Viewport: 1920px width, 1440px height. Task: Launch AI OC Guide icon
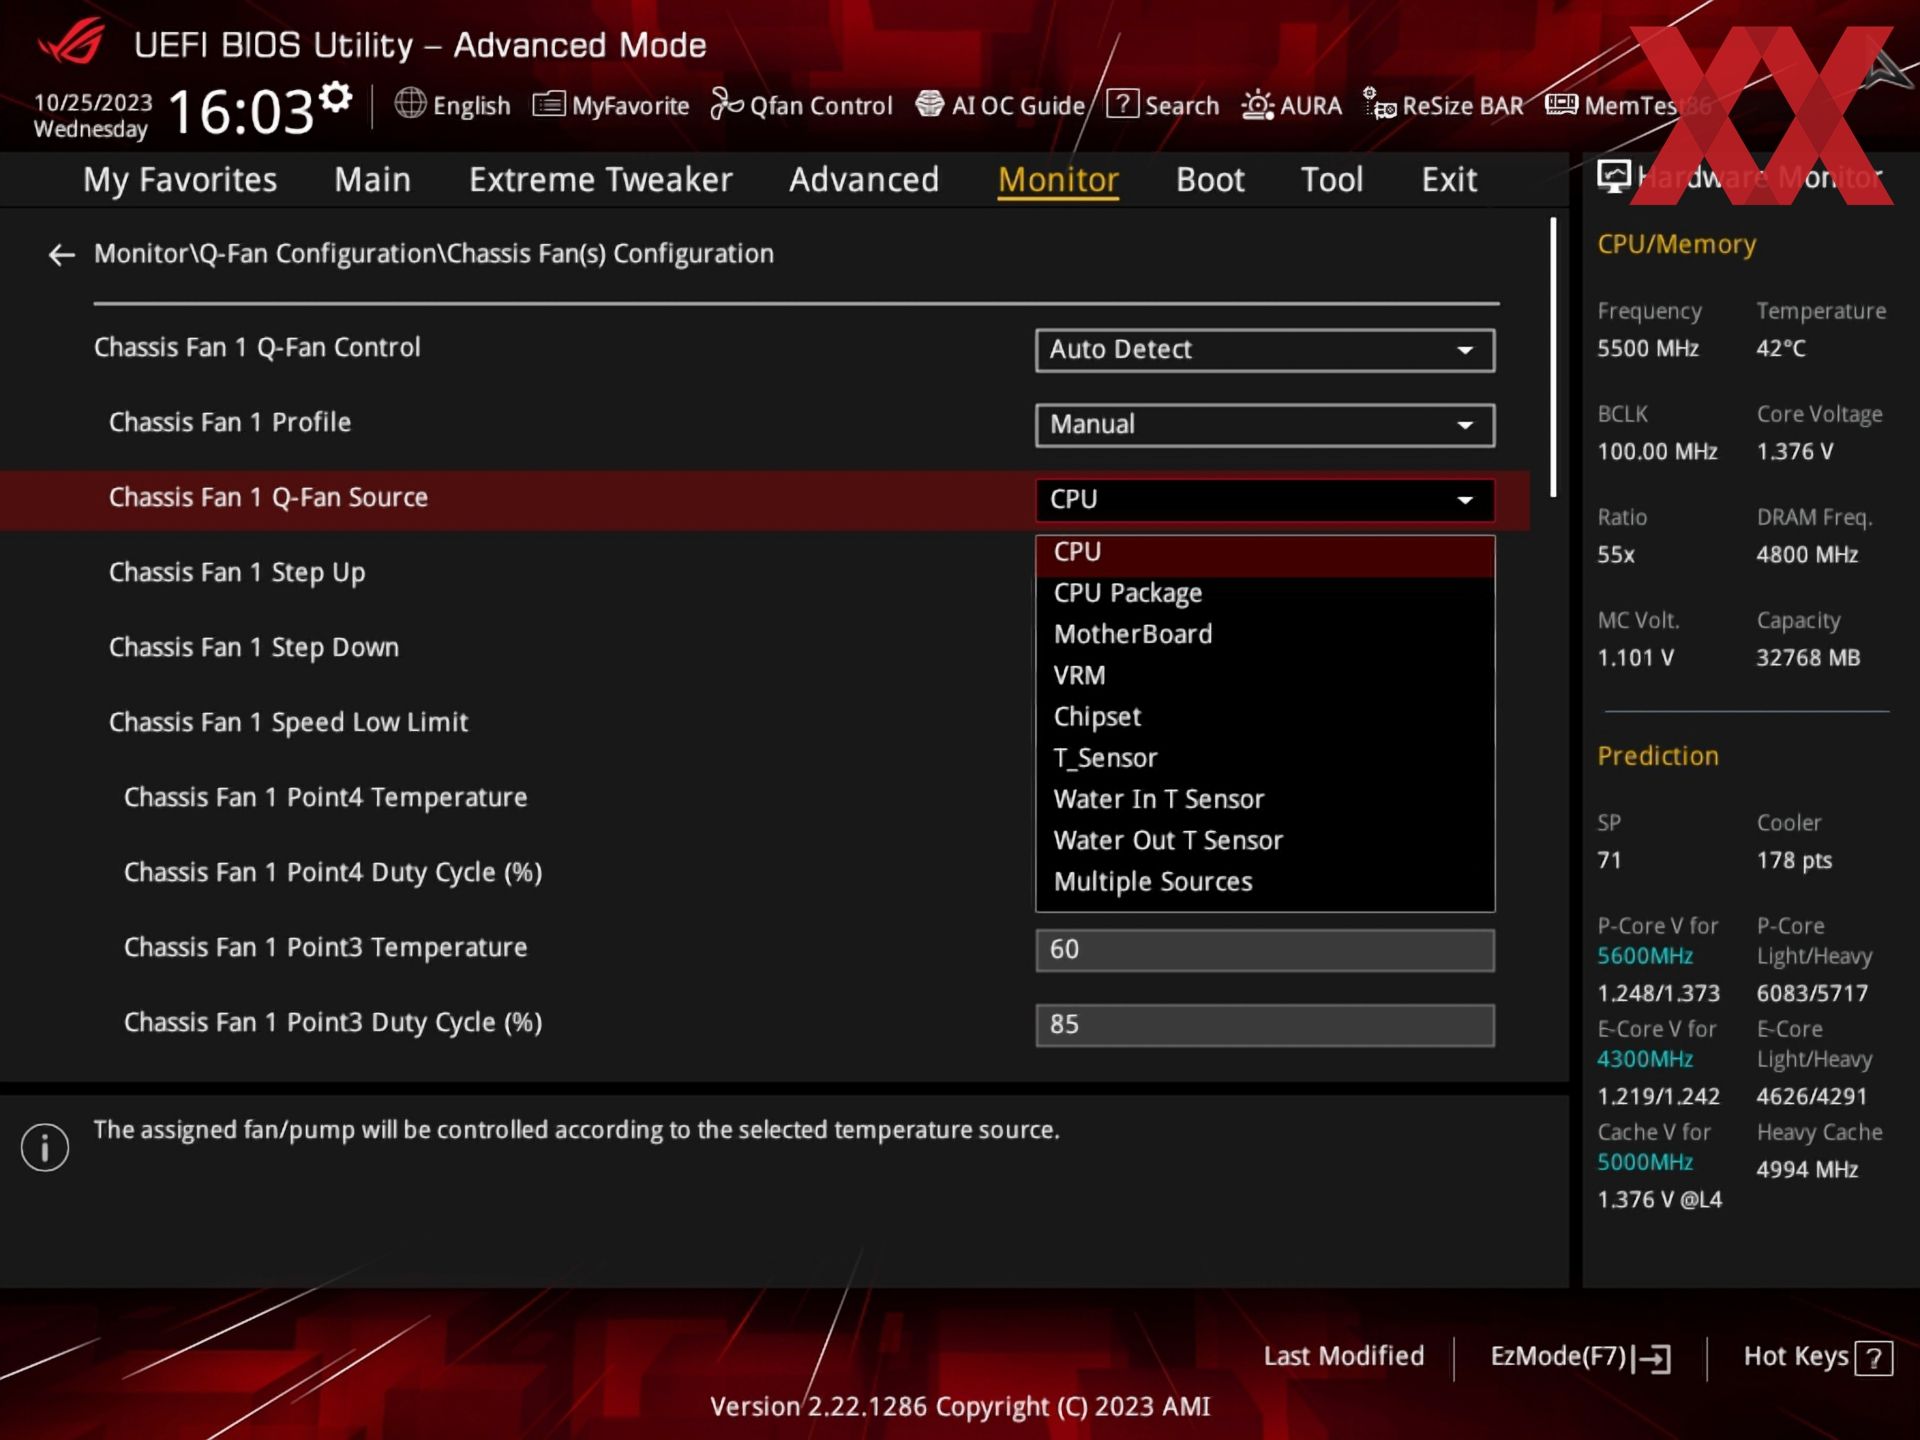[x=929, y=104]
